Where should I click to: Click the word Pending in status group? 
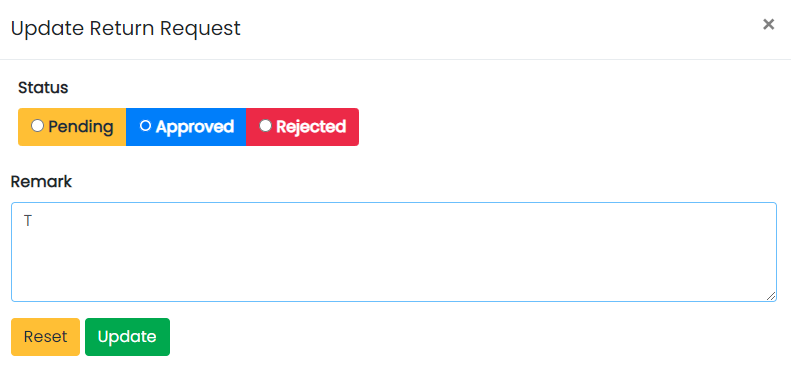[81, 127]
